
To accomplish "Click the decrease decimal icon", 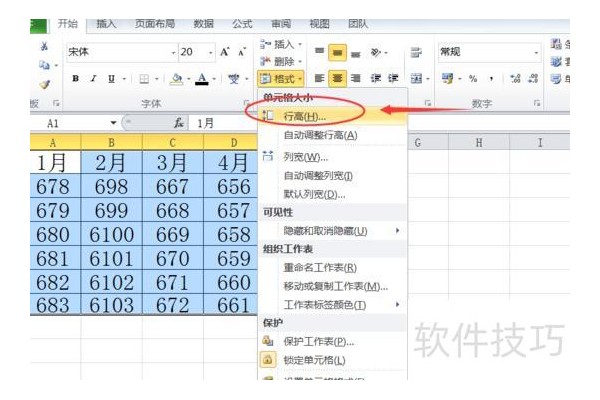I will tap(533, 79).
